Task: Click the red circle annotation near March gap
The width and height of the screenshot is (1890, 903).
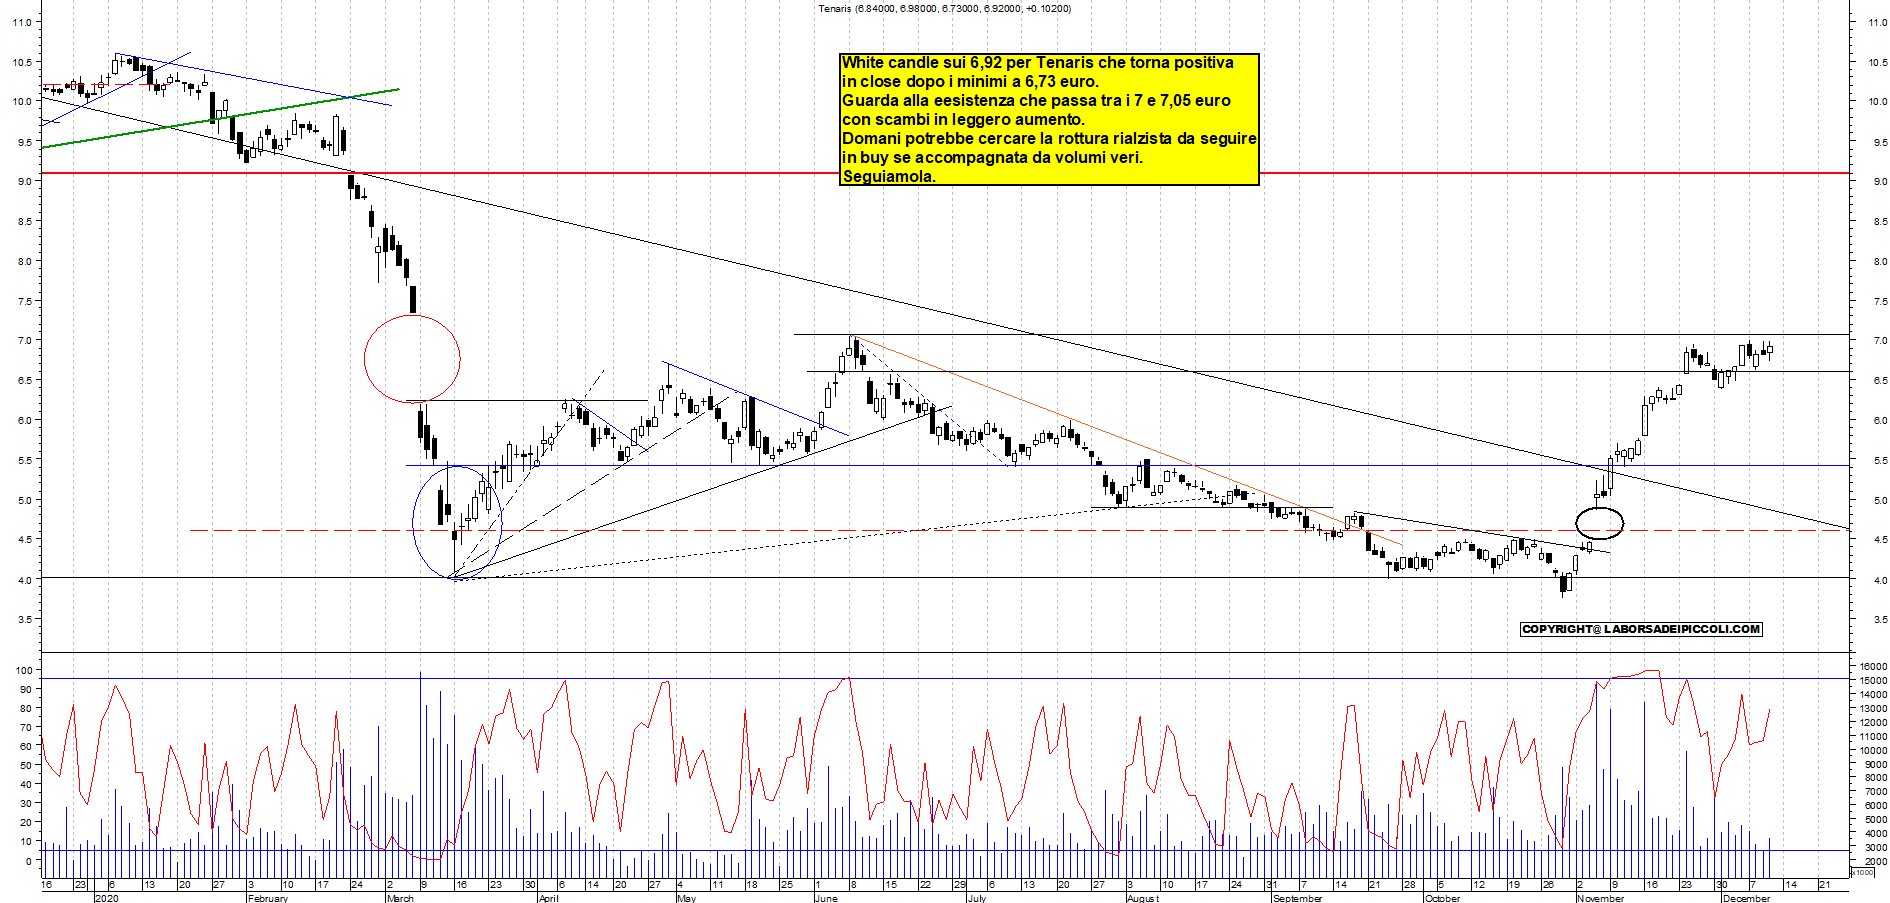Action: click(x=412, y=359)
